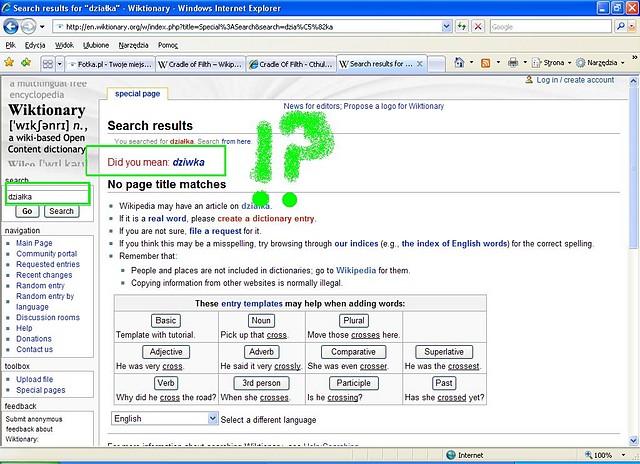Open the Strona page menu
This screenshot has height=464, width=640.
click(551, 63)
